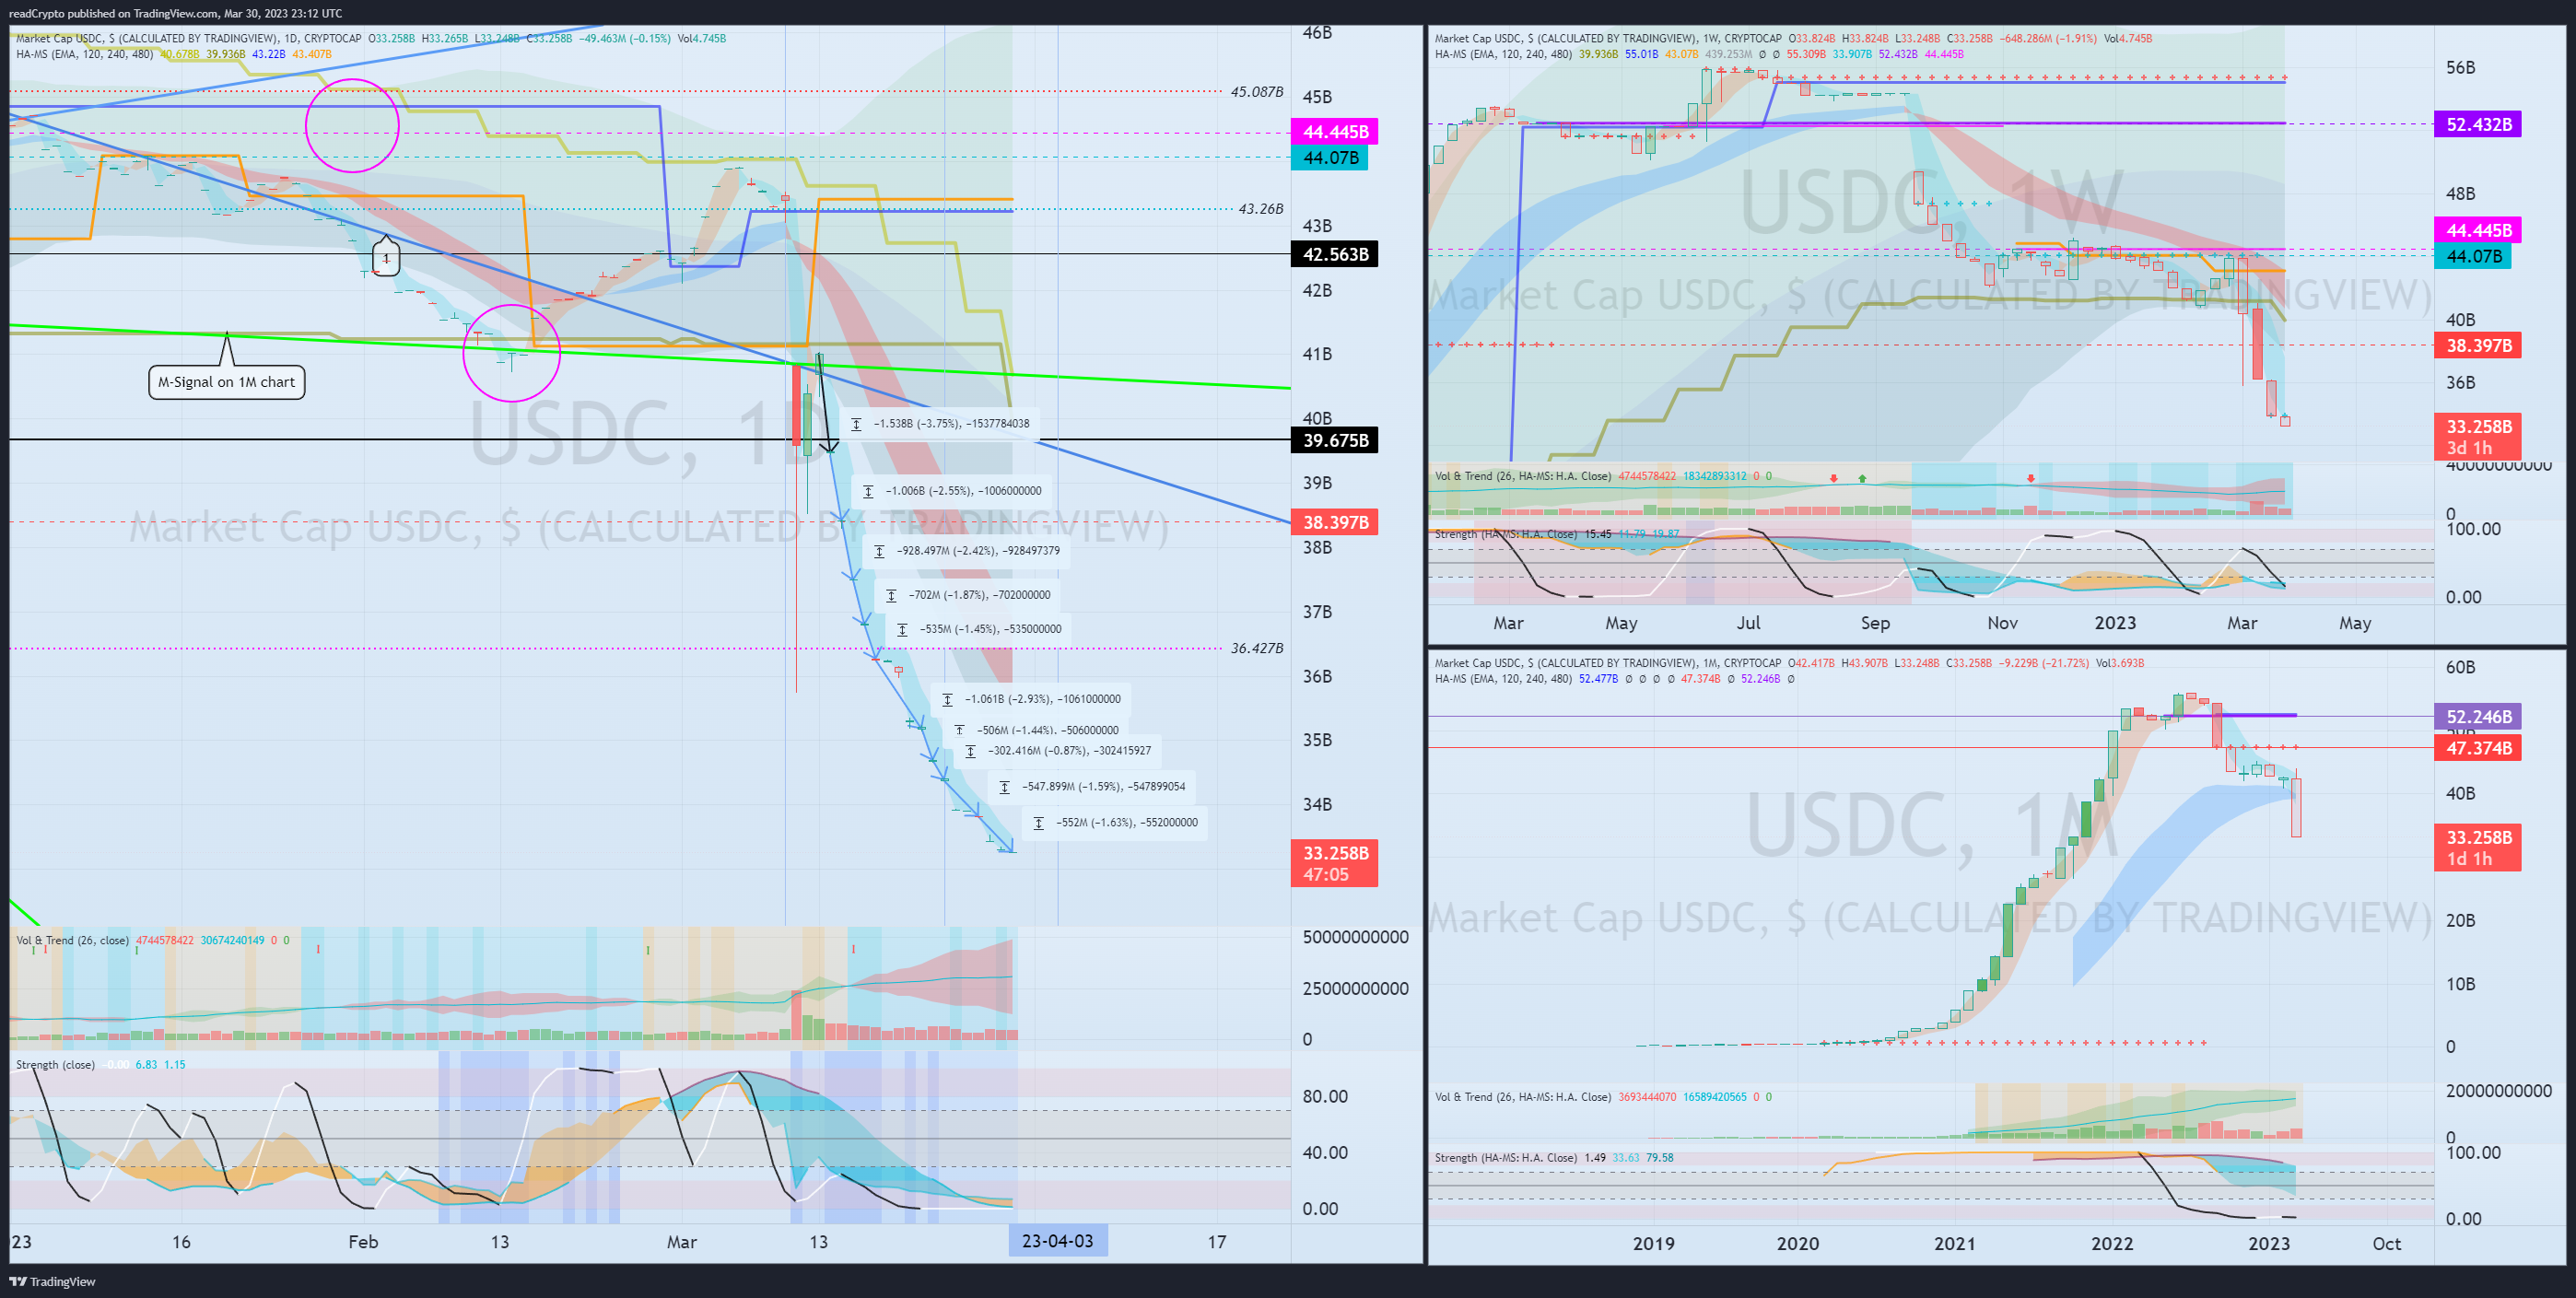Click price-range icon beside -928.497M (-2.42%) label
This screenshot has height=1298, width=2576.
pyautogui.click(x=879, y=551)
